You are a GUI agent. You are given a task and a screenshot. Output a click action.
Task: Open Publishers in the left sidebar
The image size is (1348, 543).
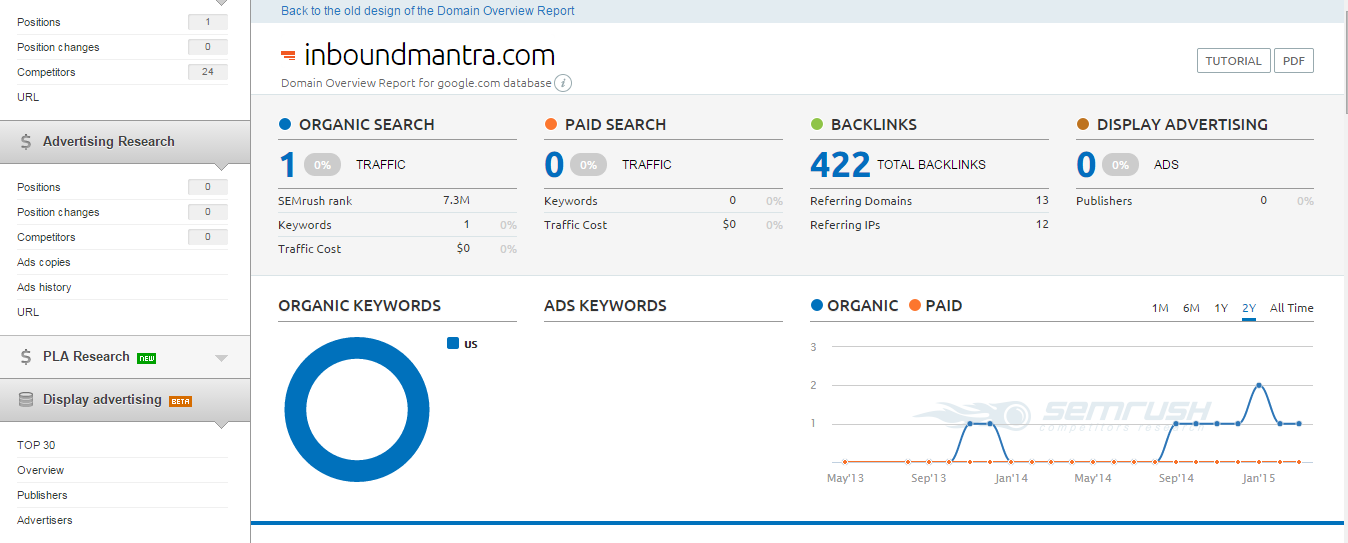tap(42, 495)
